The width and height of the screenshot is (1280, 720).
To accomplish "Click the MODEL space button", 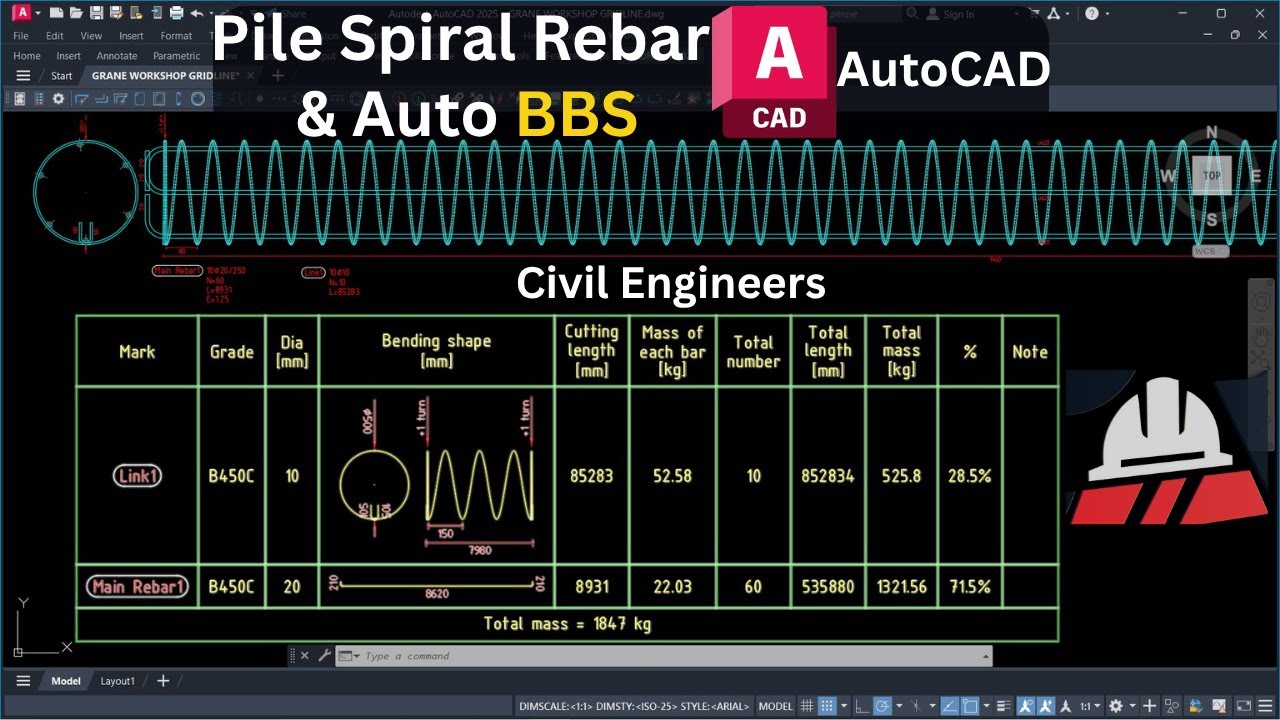I will pos(776,706).
